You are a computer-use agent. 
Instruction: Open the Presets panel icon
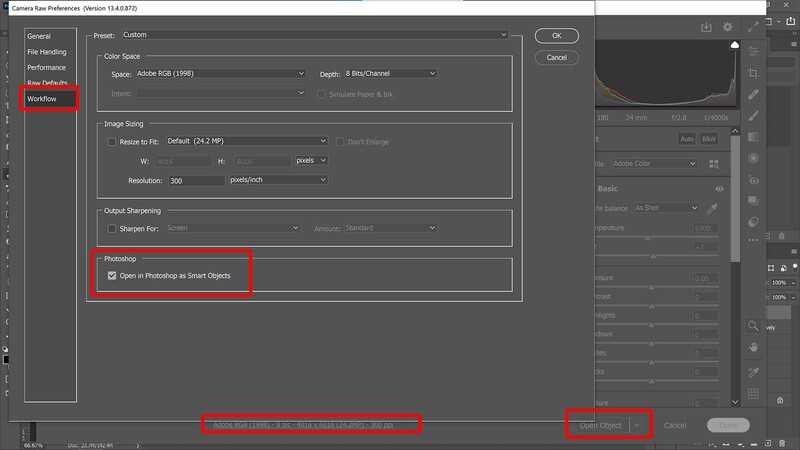(753, 222)
